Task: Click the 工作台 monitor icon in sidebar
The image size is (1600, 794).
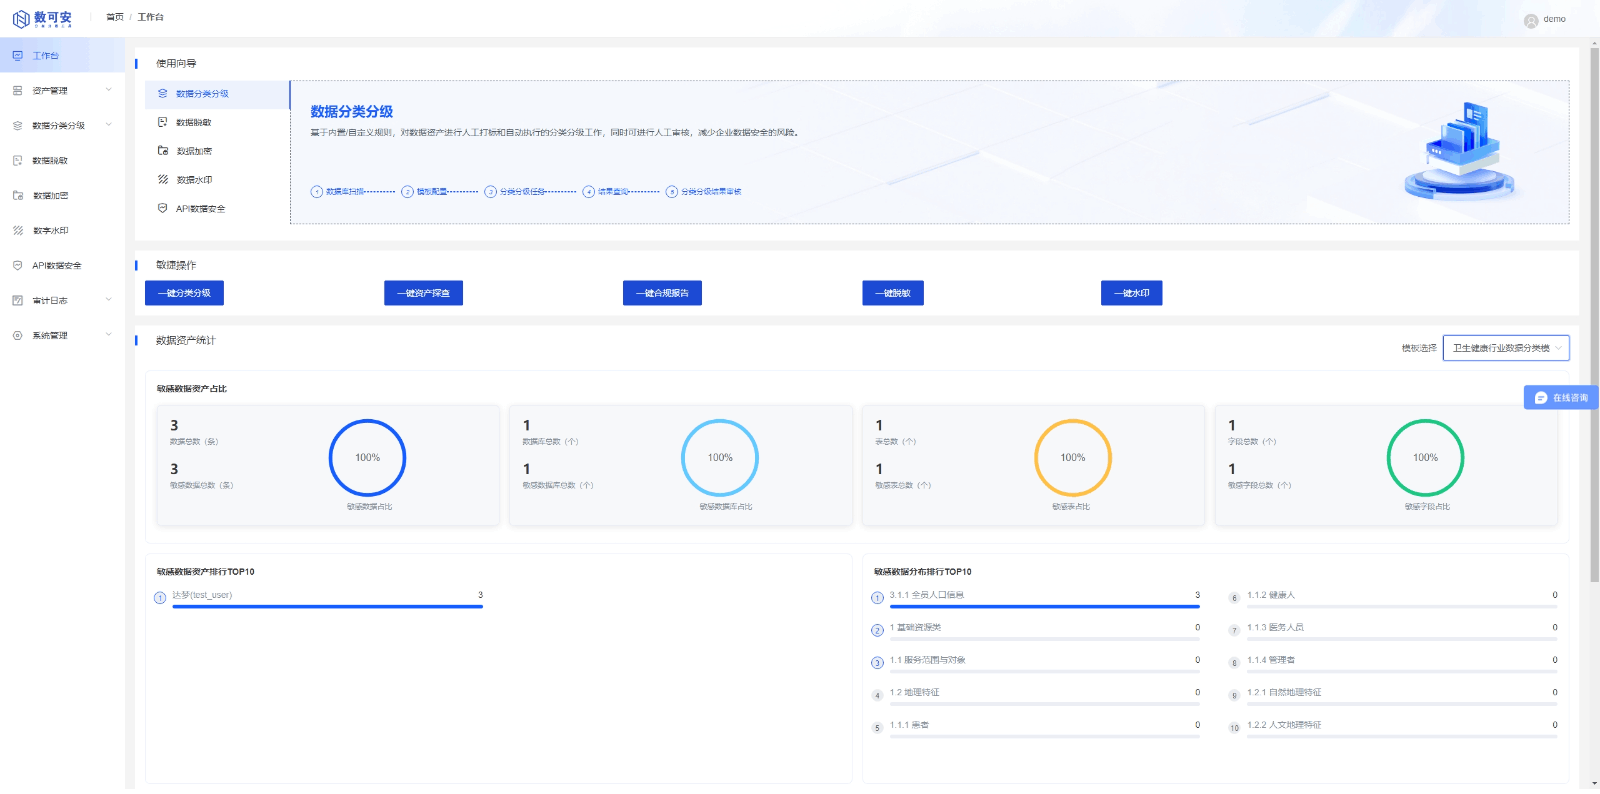Action: coord(17,56)
